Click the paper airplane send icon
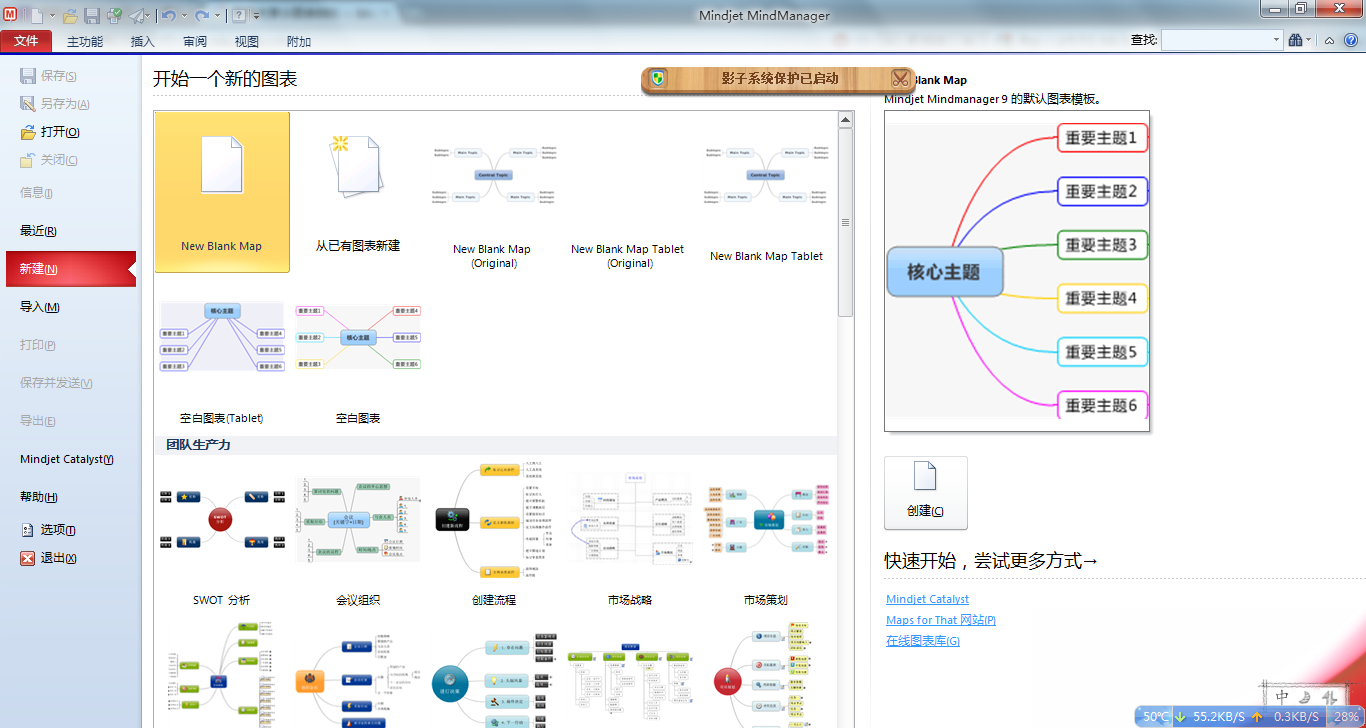Image resolution: width=1366 pixels, height=728 pixels. tap(137, 16)
